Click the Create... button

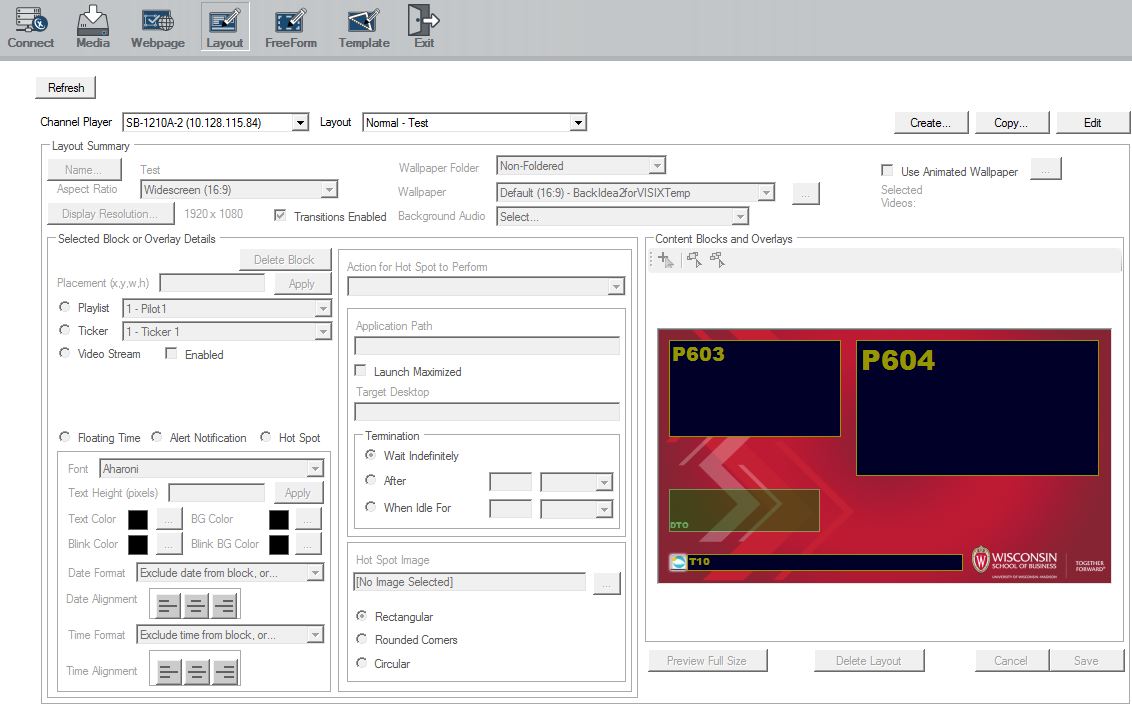click(x=930, y=123)
